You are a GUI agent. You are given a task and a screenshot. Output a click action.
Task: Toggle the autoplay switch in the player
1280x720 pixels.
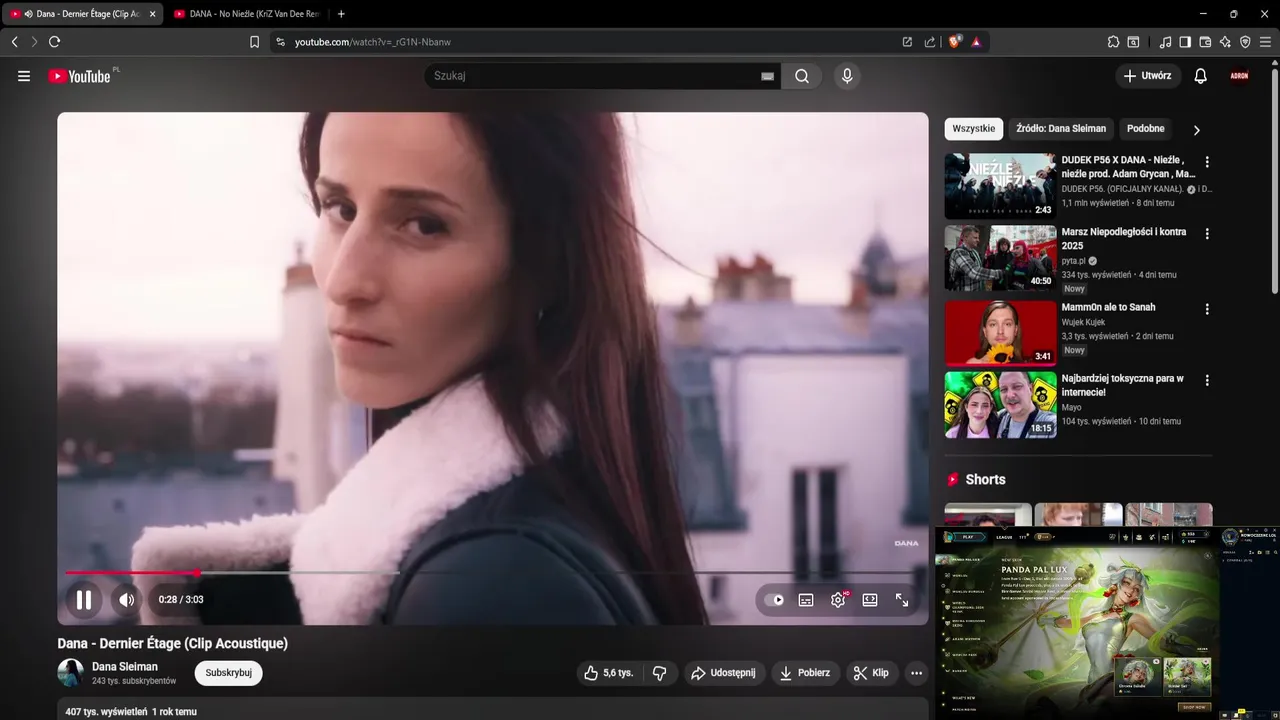coord(774,600)
